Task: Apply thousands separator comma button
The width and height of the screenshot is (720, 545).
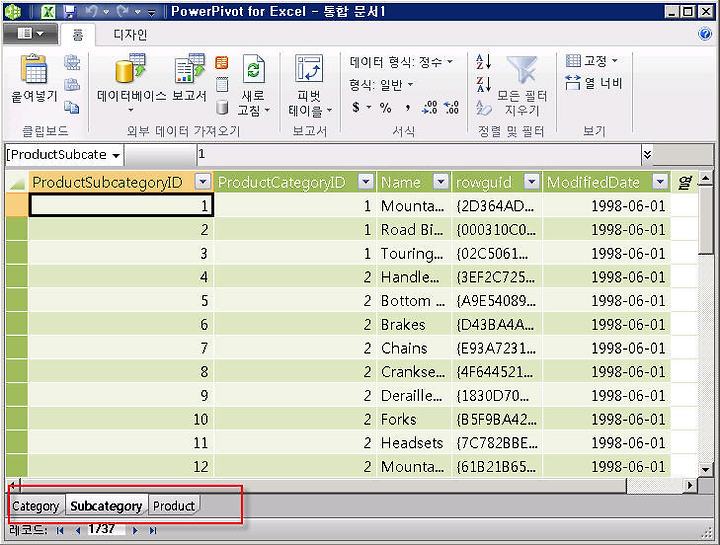Action: (407, 108)
